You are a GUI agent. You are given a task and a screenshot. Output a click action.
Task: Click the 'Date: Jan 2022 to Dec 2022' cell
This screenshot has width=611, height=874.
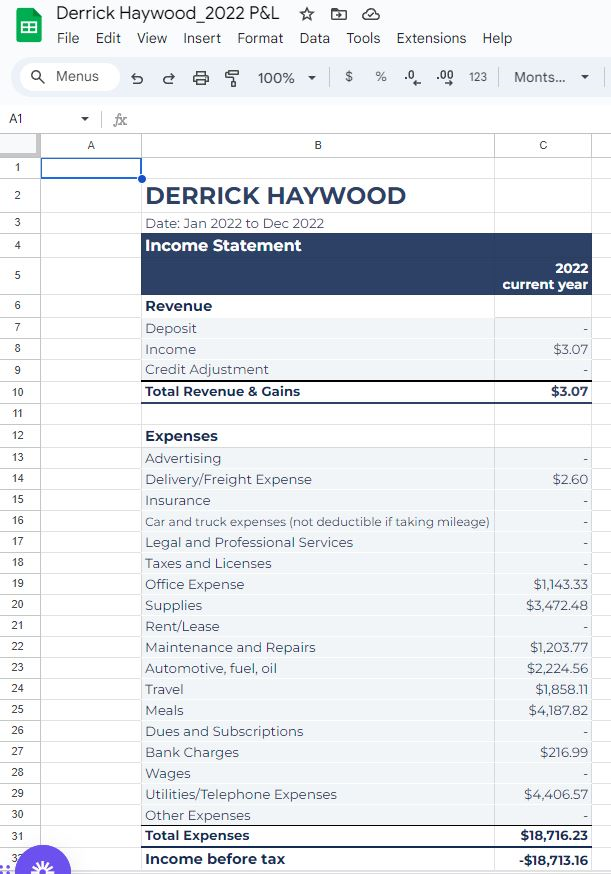[x=318, y=223]
